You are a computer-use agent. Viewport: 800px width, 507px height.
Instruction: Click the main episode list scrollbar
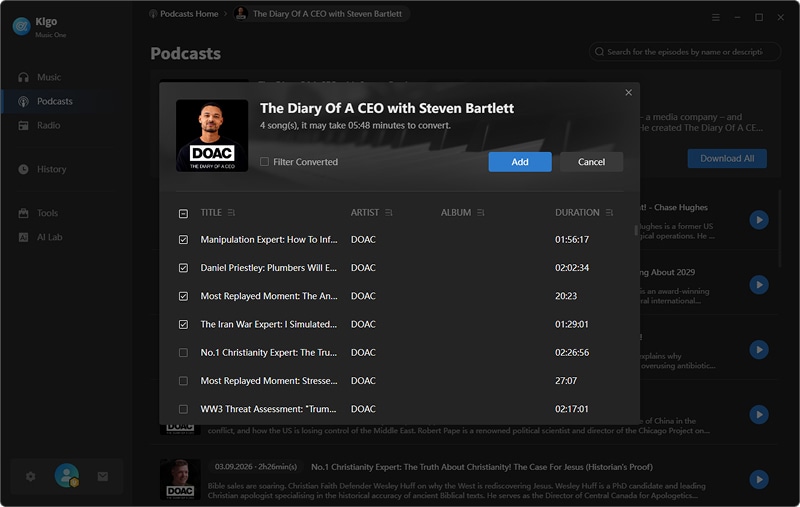coord(779,229)
